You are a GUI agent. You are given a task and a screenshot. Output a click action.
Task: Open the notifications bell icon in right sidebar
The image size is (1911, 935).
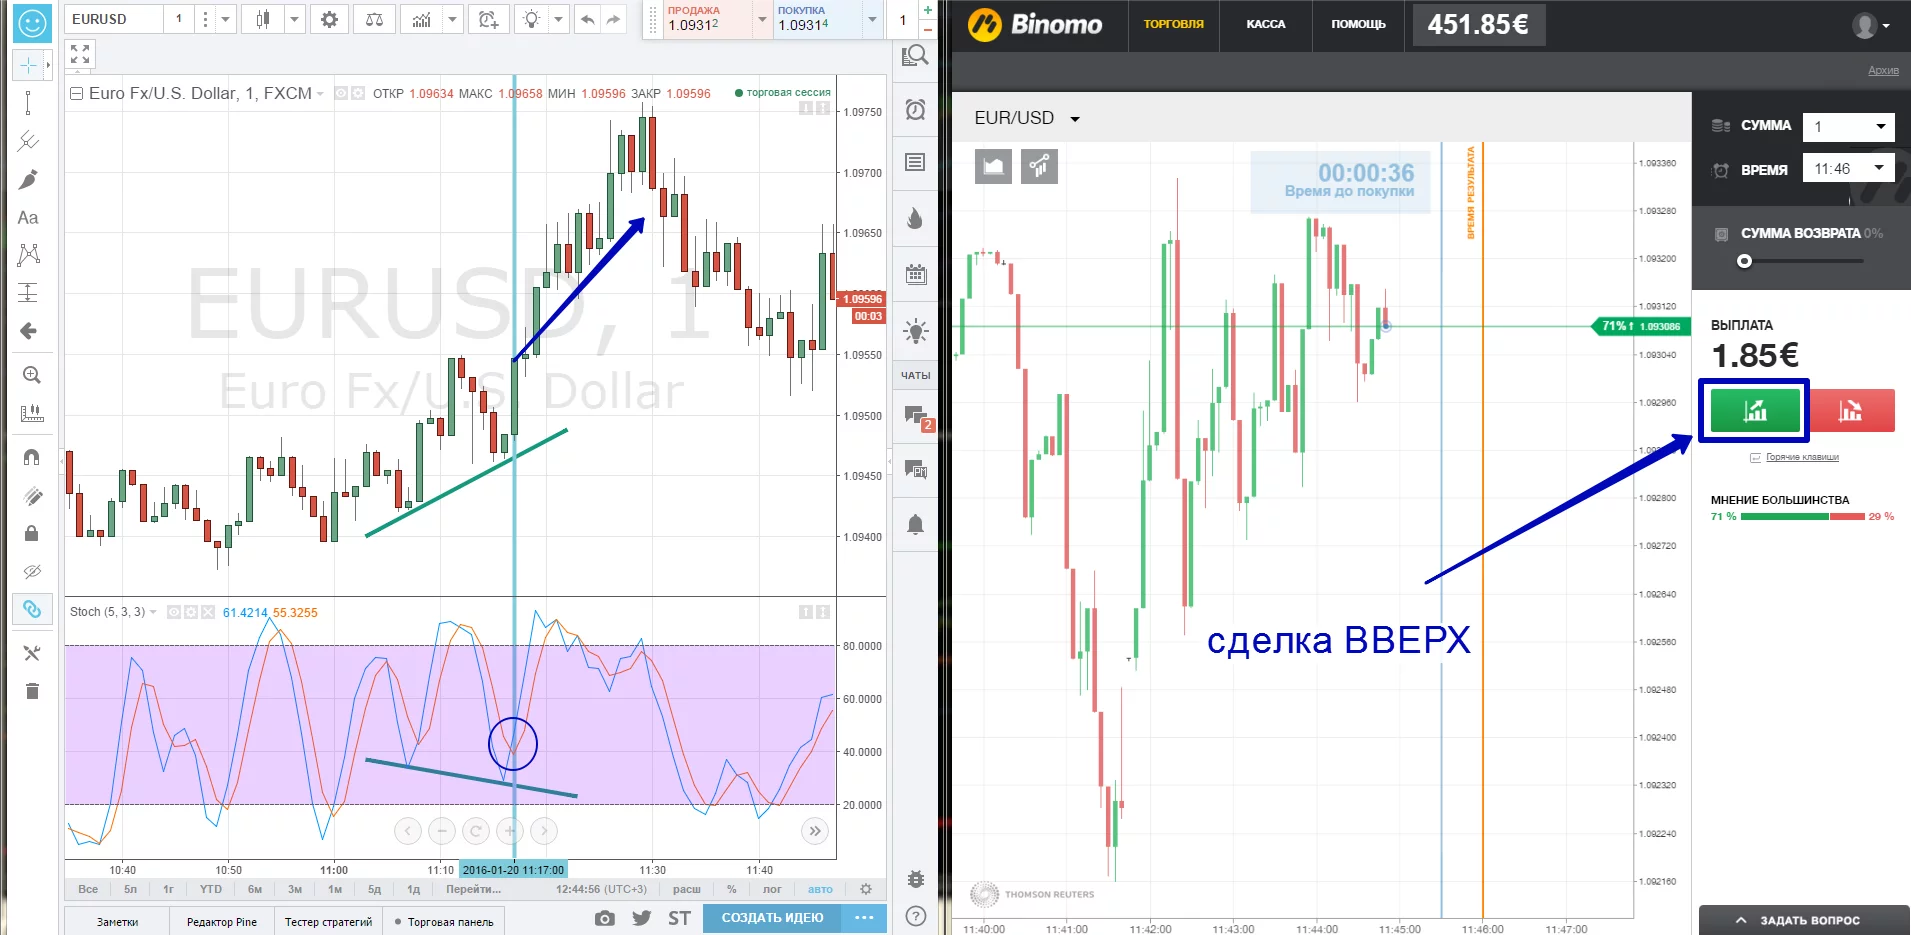pos(915,524)
